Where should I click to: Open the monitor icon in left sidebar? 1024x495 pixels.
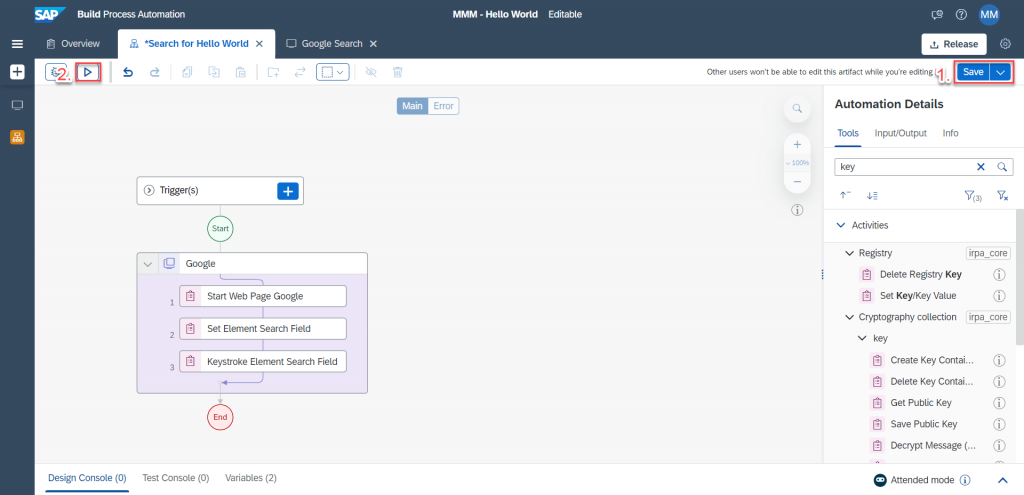[18, 105]
